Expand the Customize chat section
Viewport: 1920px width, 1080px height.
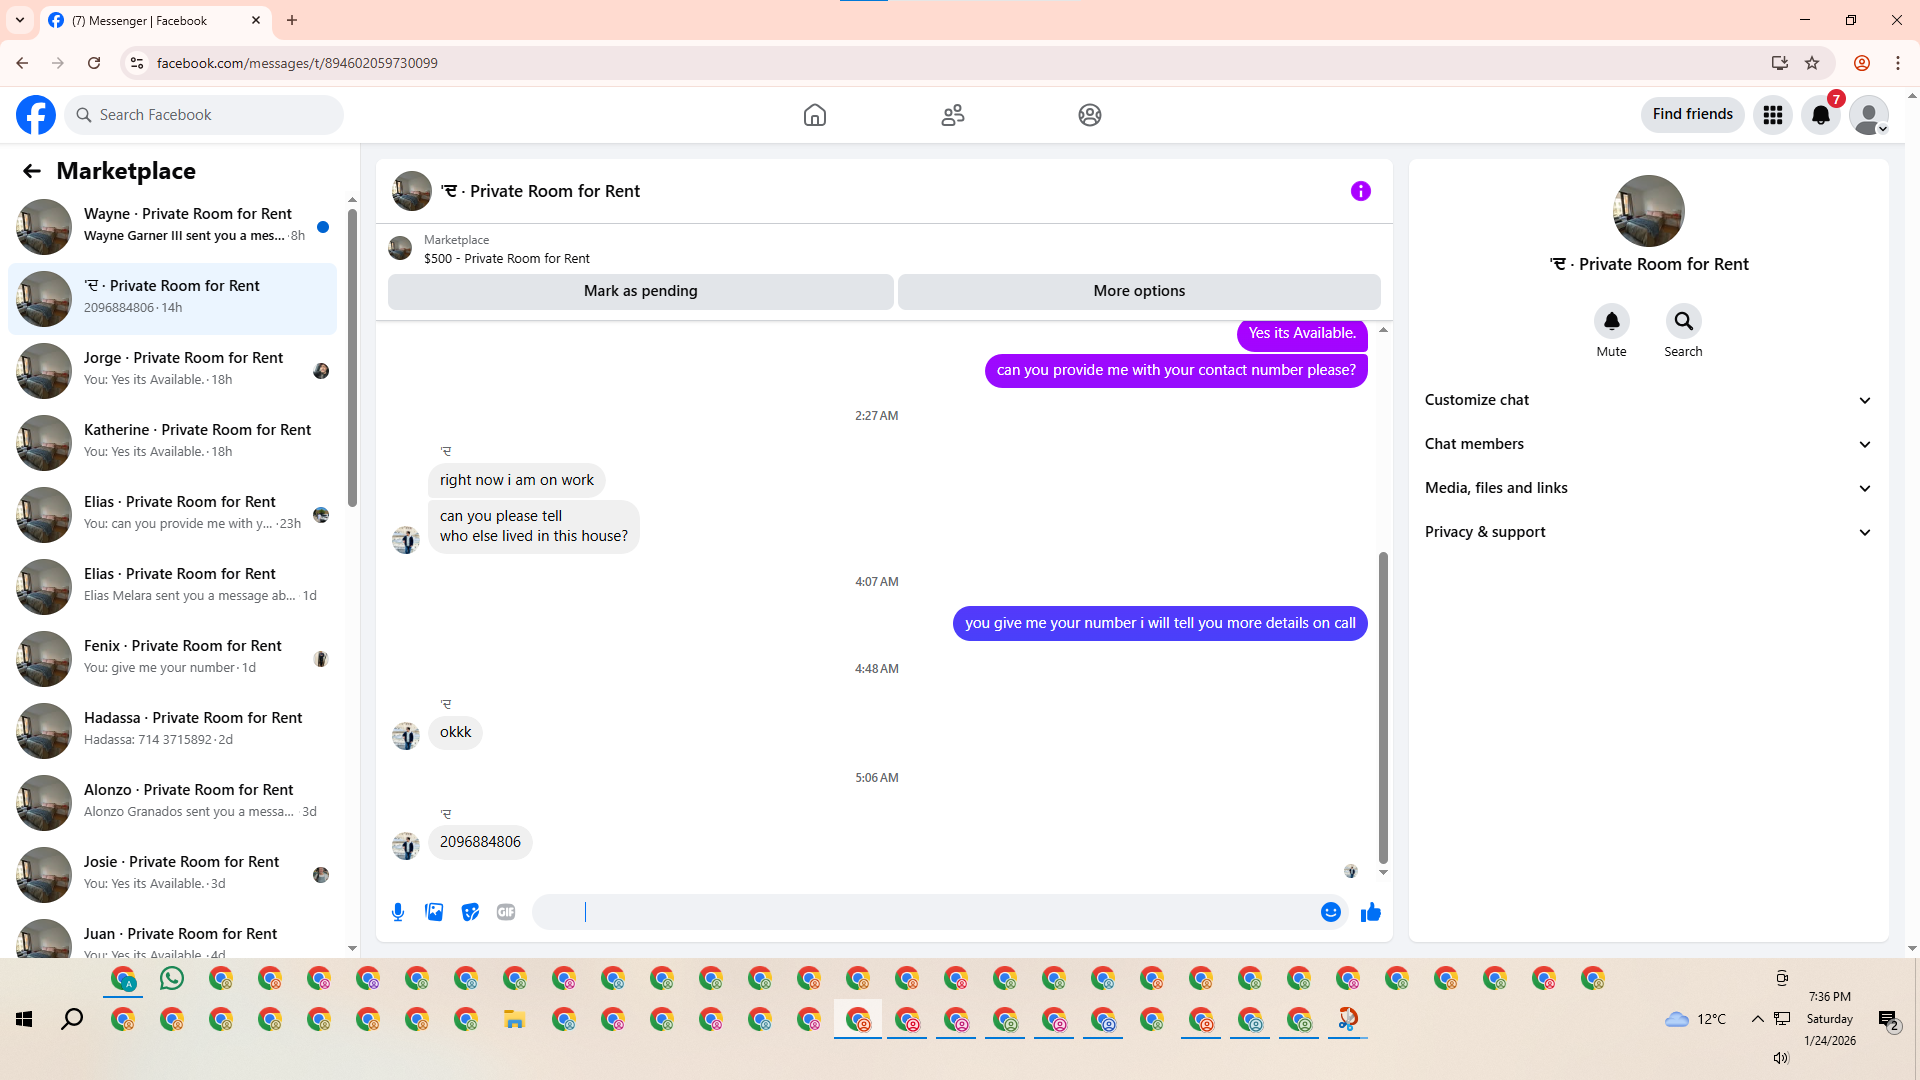[1647, 400]
